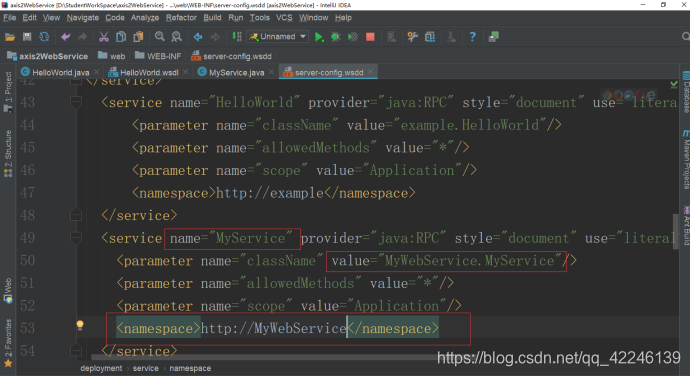The width and height of the screenshot is (691, 377).
Task: Click the intention light bulb on line 53
Action: click(x=80, y=325)
